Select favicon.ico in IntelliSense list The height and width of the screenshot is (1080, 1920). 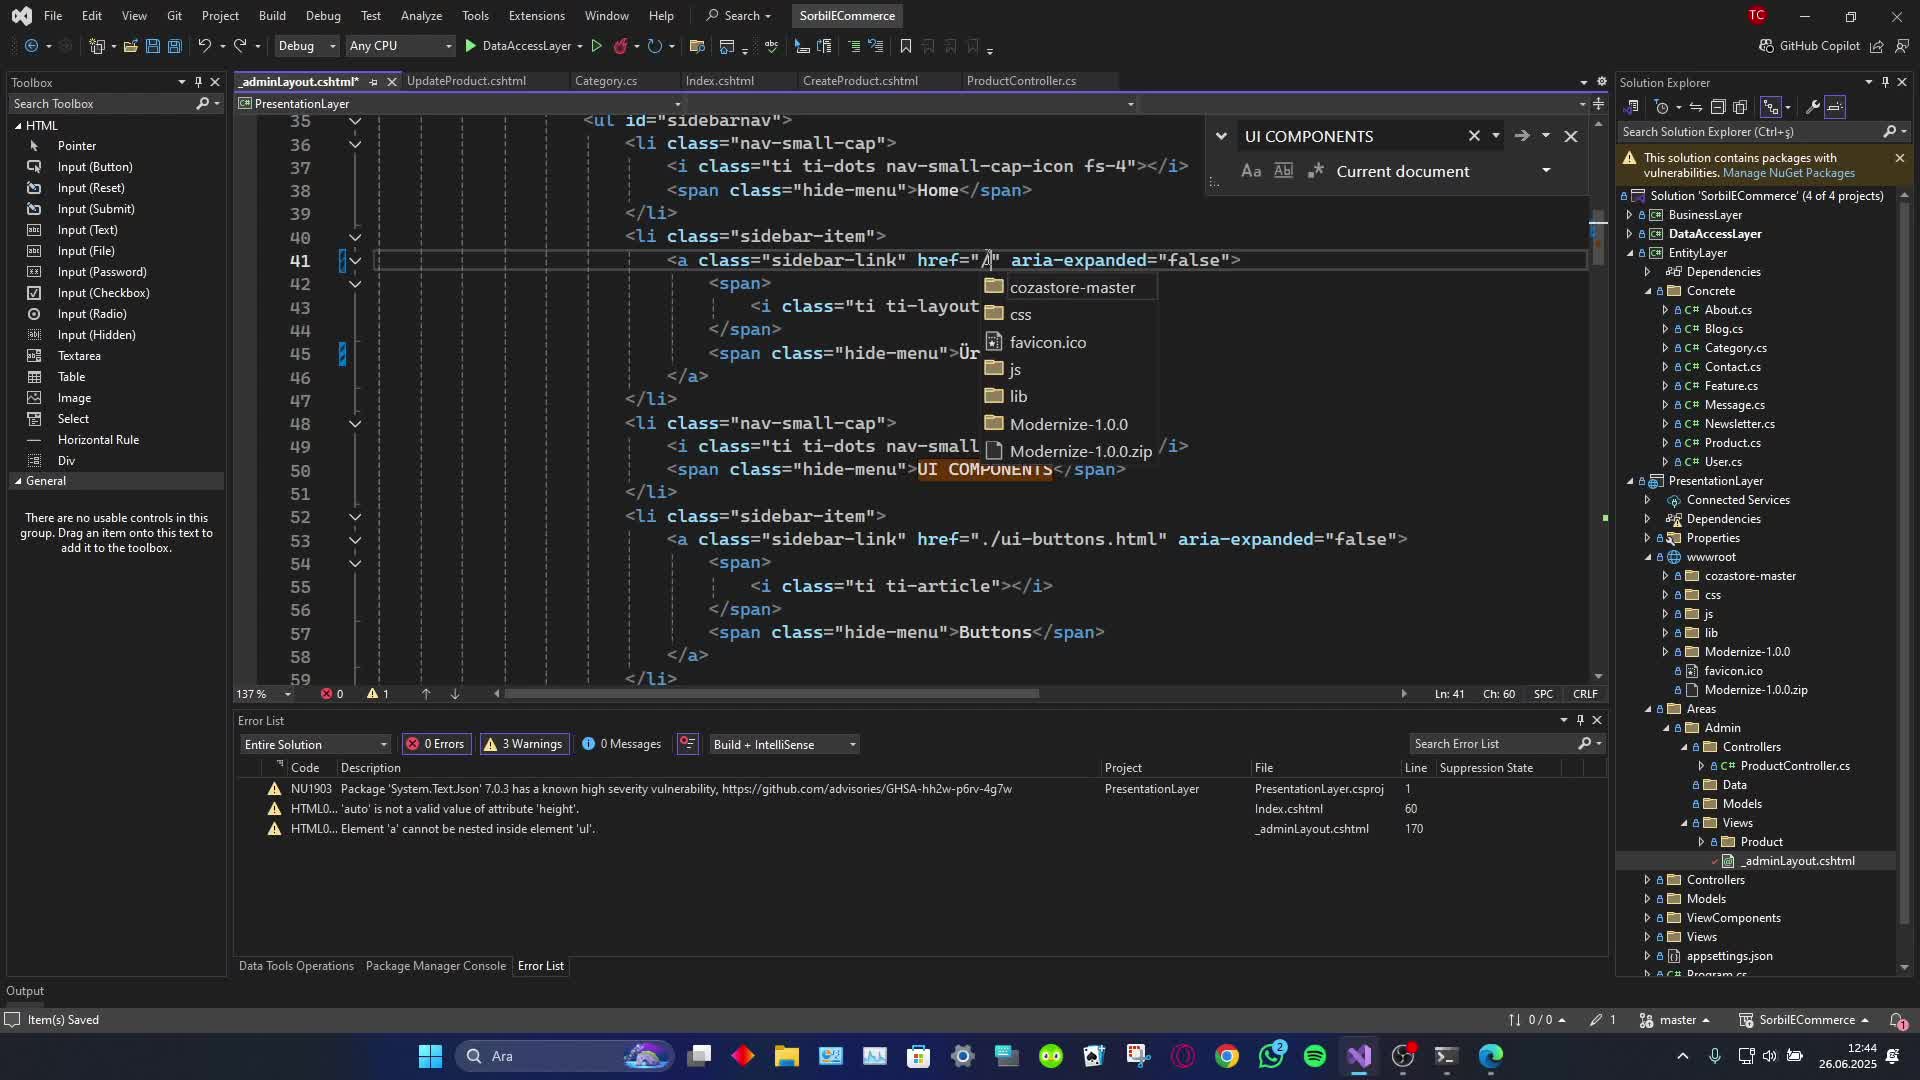coord(1069,342)
